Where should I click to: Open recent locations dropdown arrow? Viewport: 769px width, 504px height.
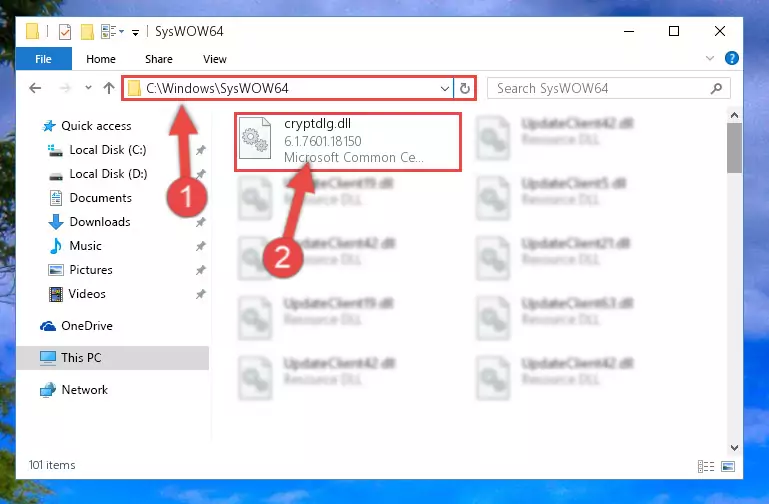[x=88, y=88]
